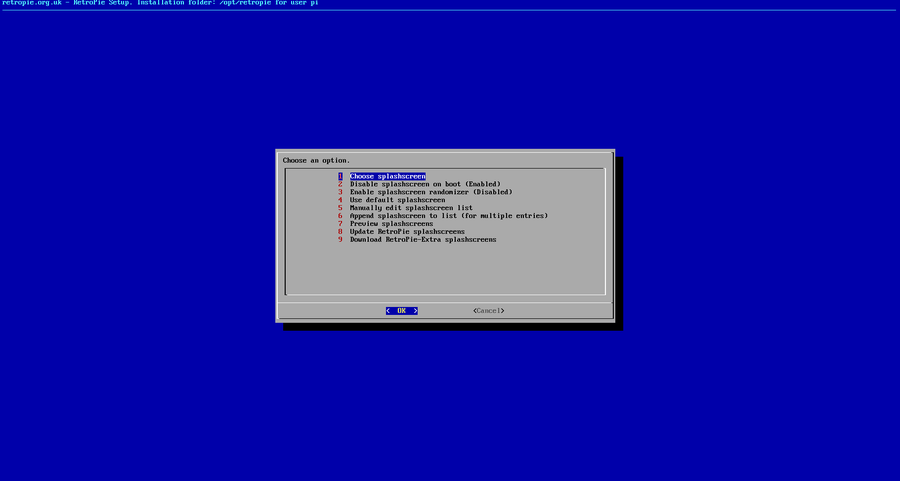Click the red number 7 tag
Viewport: 900px width, 481px height.
(340, 224)
